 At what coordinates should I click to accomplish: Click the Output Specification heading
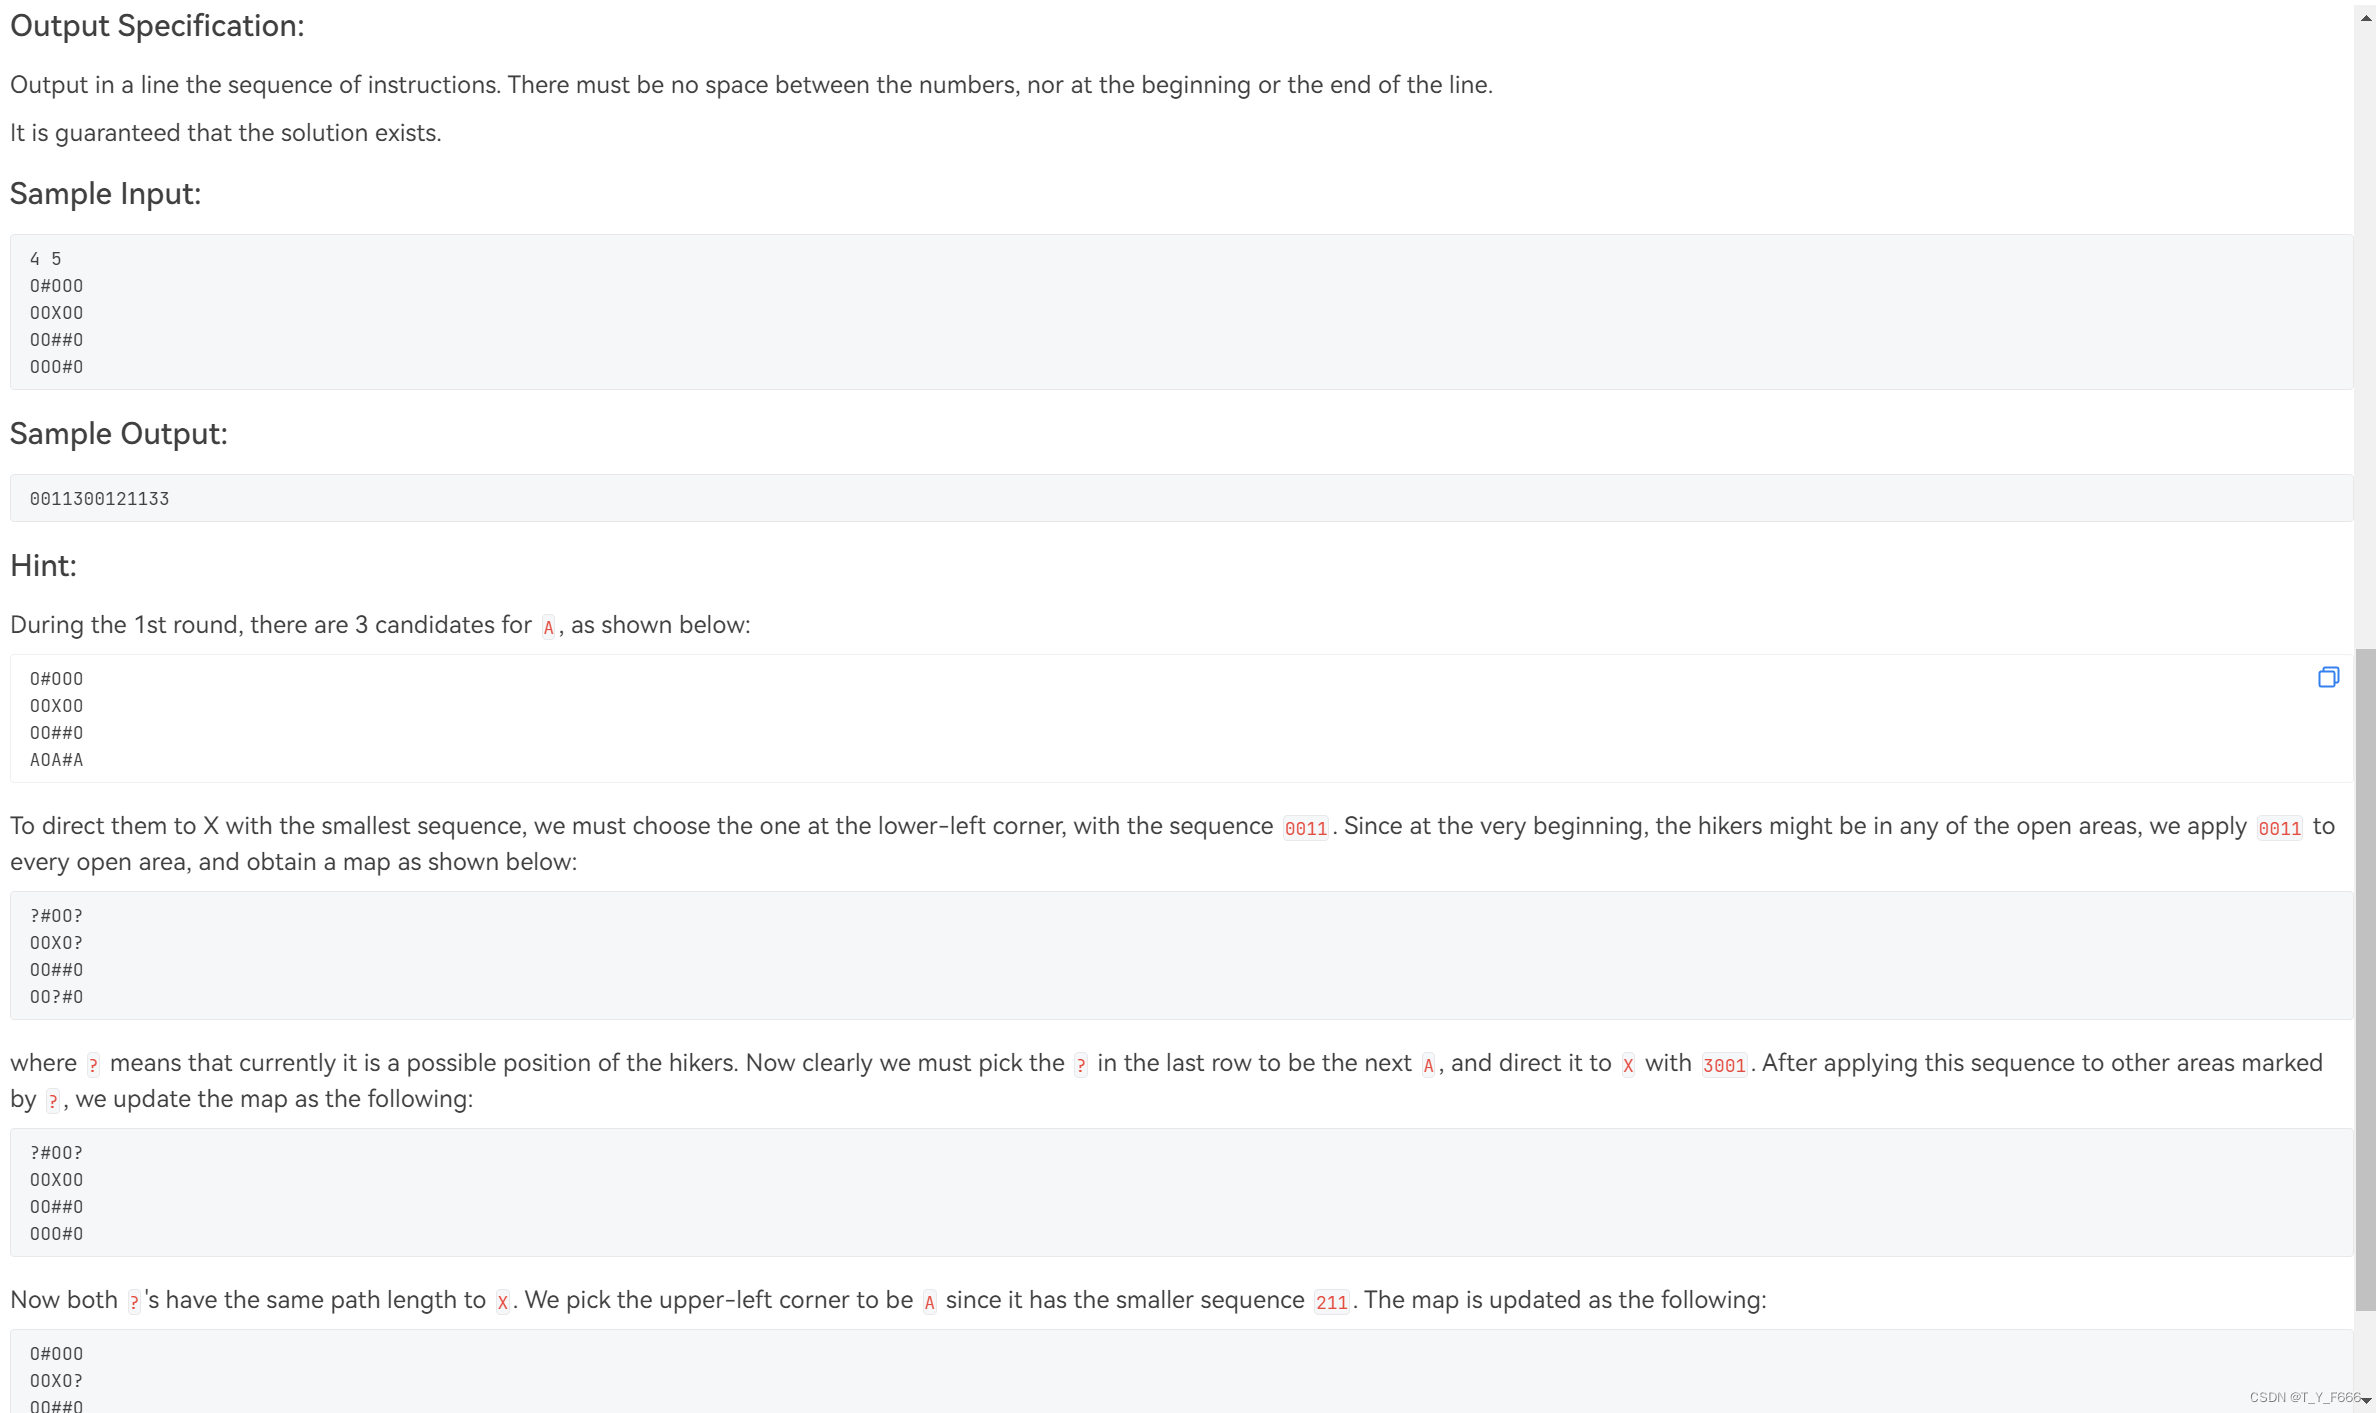157,26
